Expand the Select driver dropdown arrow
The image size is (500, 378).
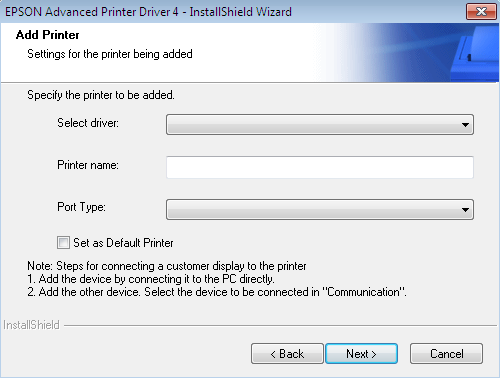click(x=465, y=125)
